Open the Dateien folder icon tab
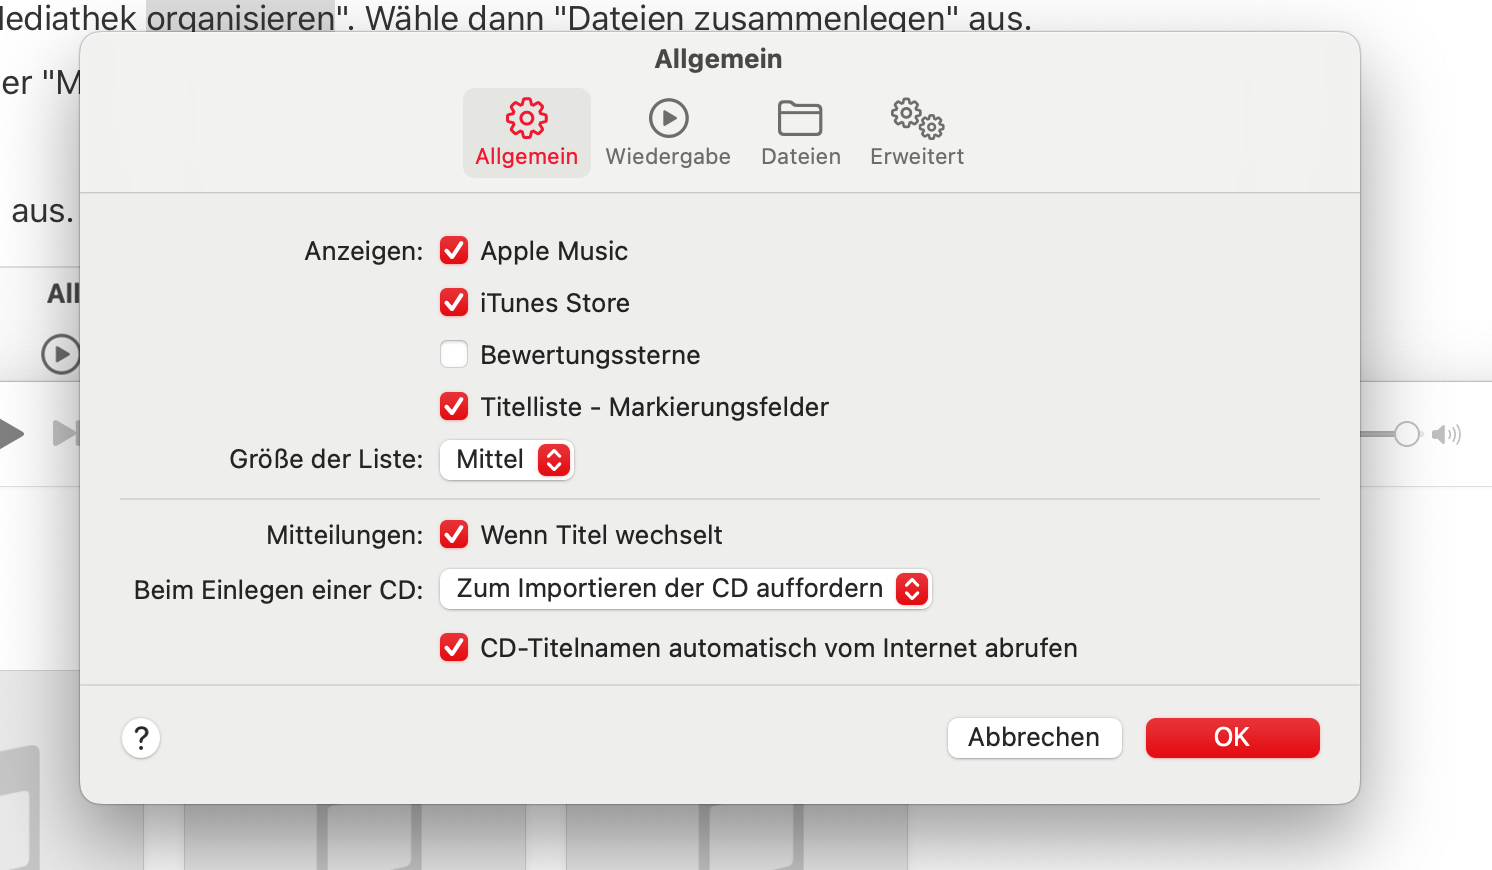The width and height of the screenshot is (1492, 870). tap(800, 132)
